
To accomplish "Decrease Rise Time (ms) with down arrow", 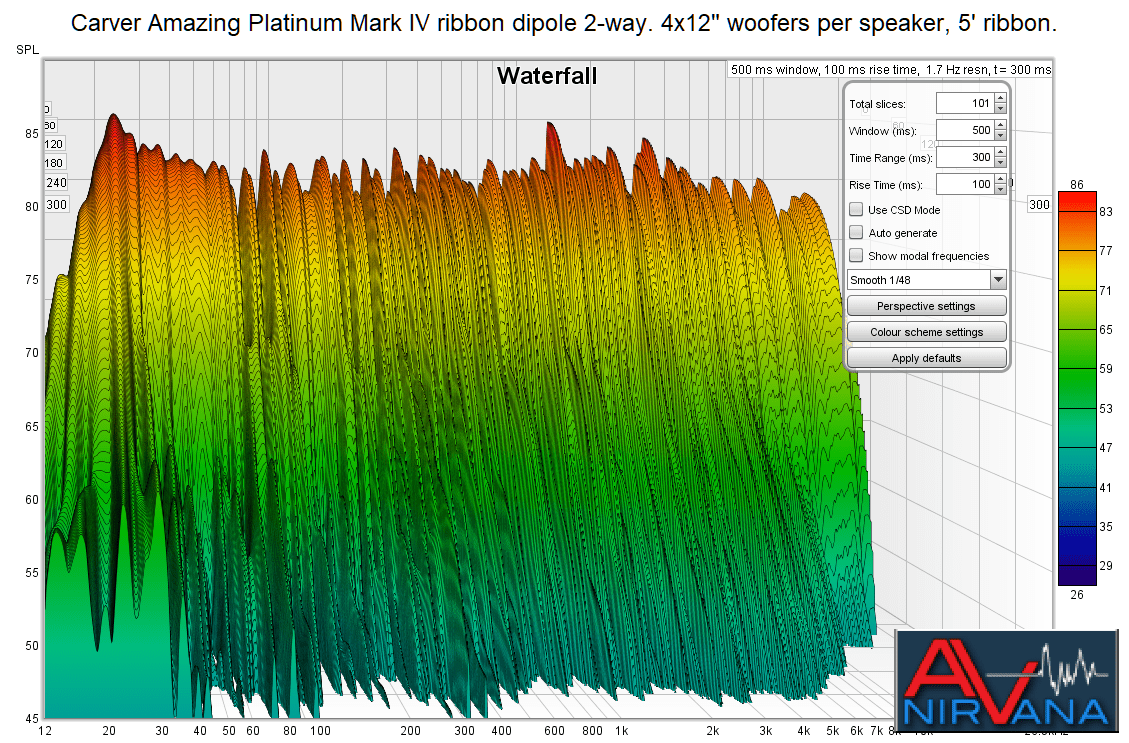I will pos(1000,189).
